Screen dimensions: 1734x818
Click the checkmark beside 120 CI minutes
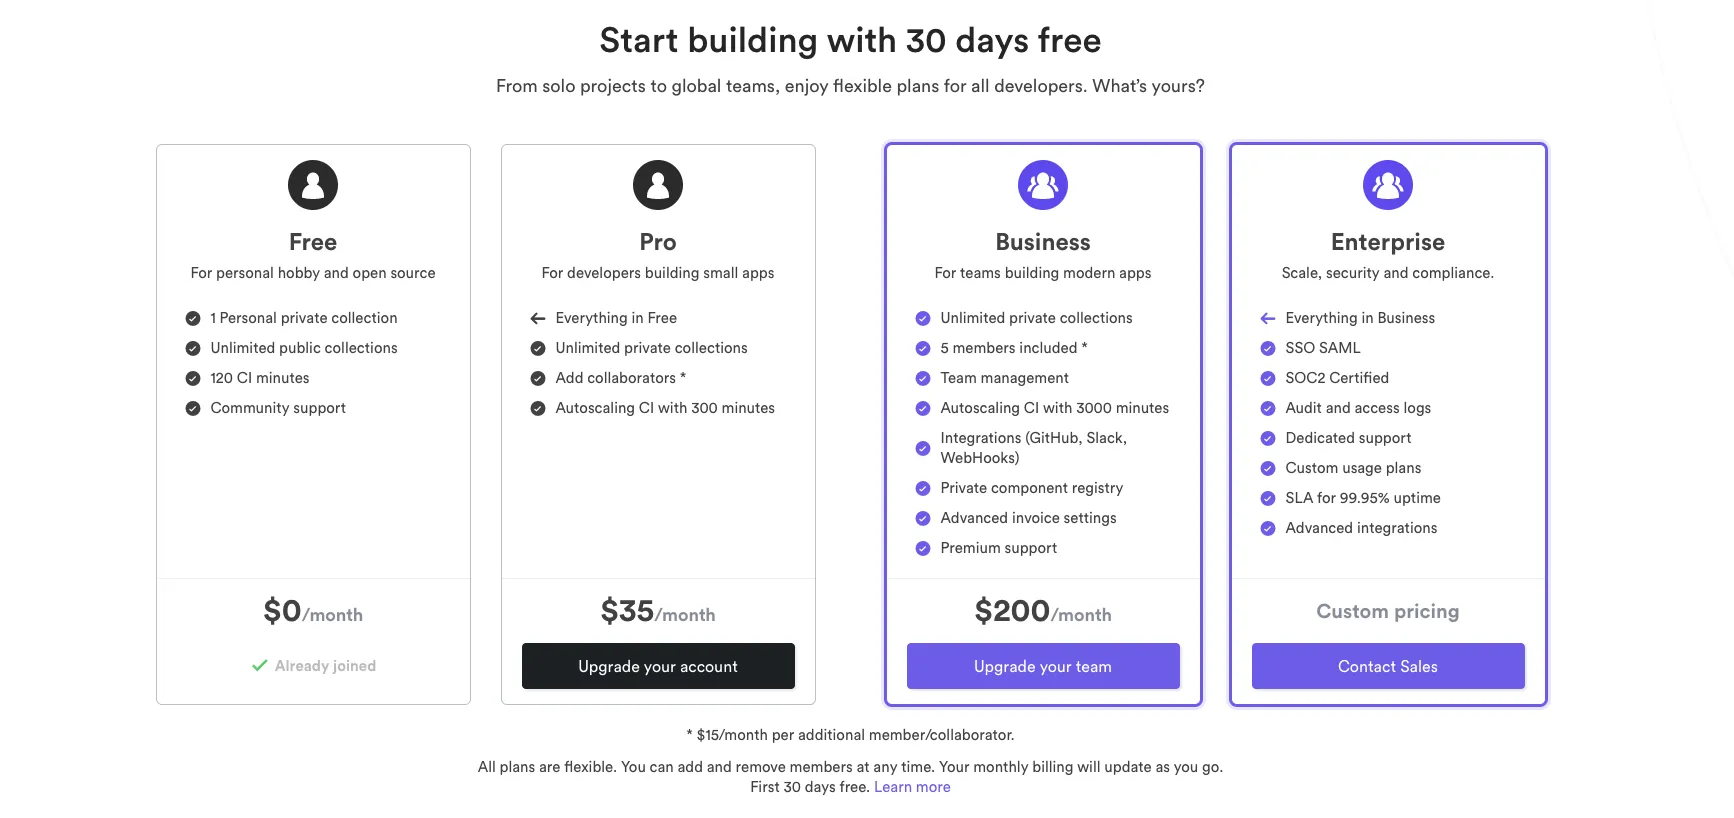pyautogui.click(x=193, y=378)
